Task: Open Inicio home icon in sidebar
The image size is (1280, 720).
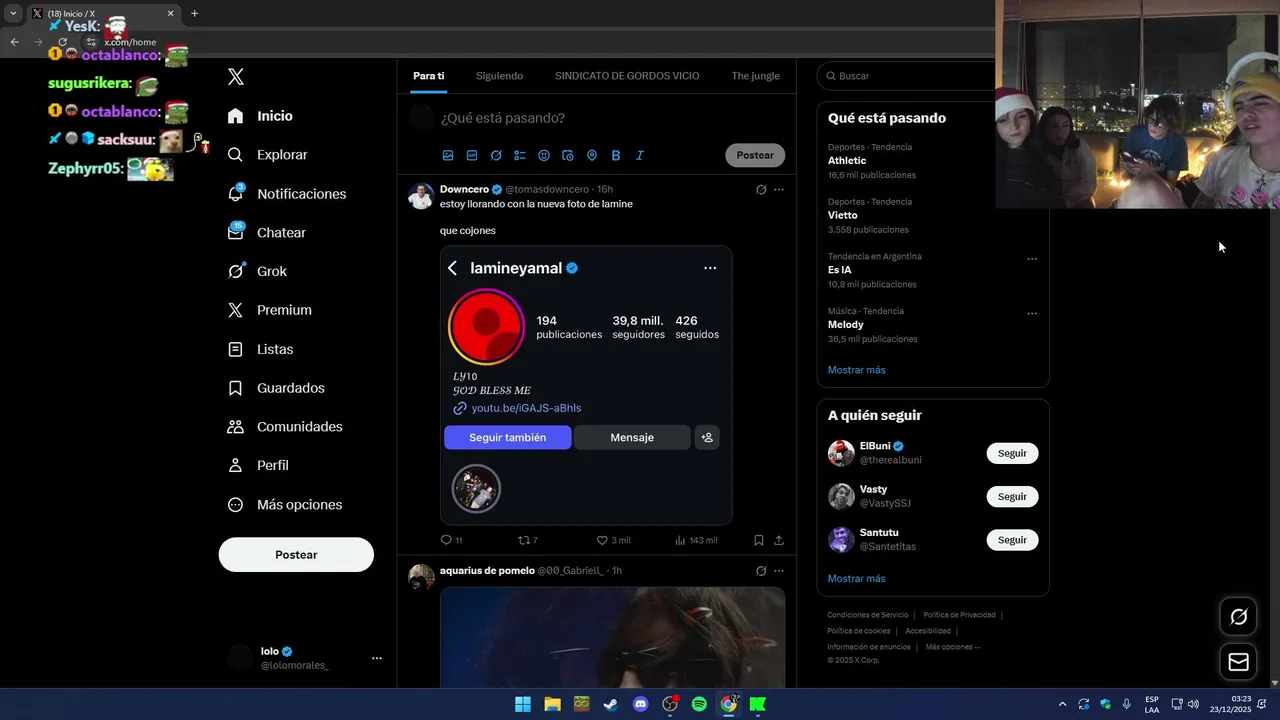Action: click(x=236, y=116)
